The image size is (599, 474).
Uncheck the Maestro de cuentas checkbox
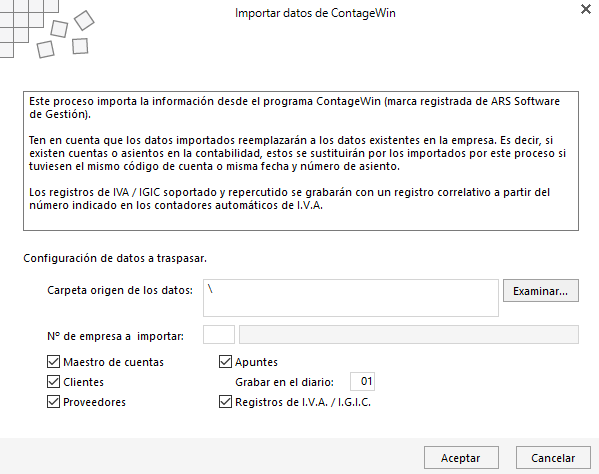(53, 361)
